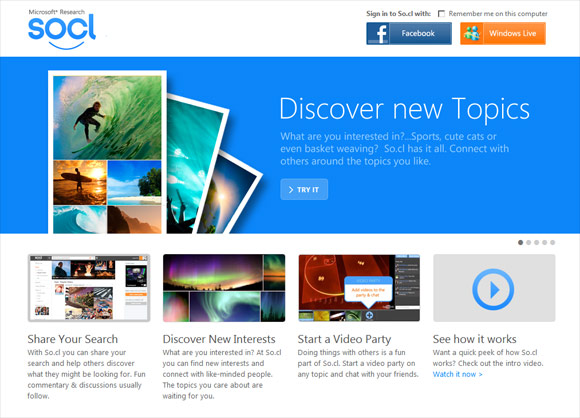
Task: Open the Video Party thumbnail
Action: pyautogui.click(x=359, y=288)
